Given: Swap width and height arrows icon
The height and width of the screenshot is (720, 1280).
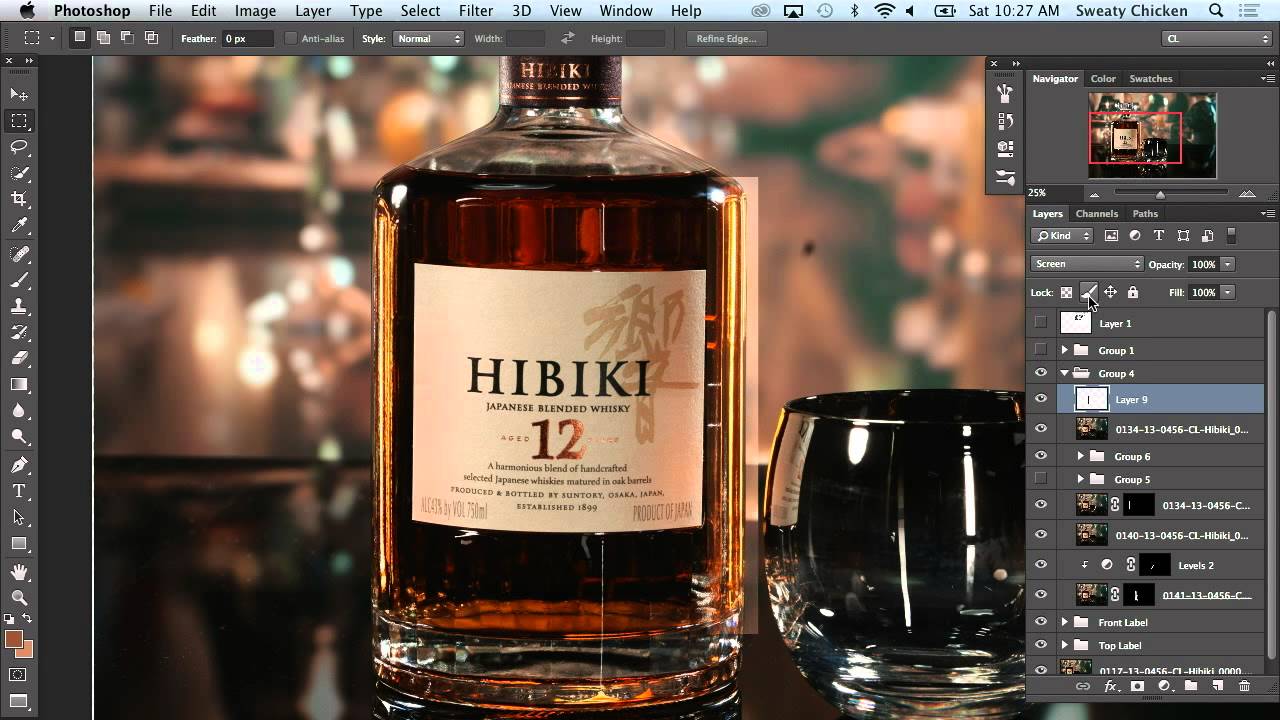Looking at the screenshot, I should [568, 38].
